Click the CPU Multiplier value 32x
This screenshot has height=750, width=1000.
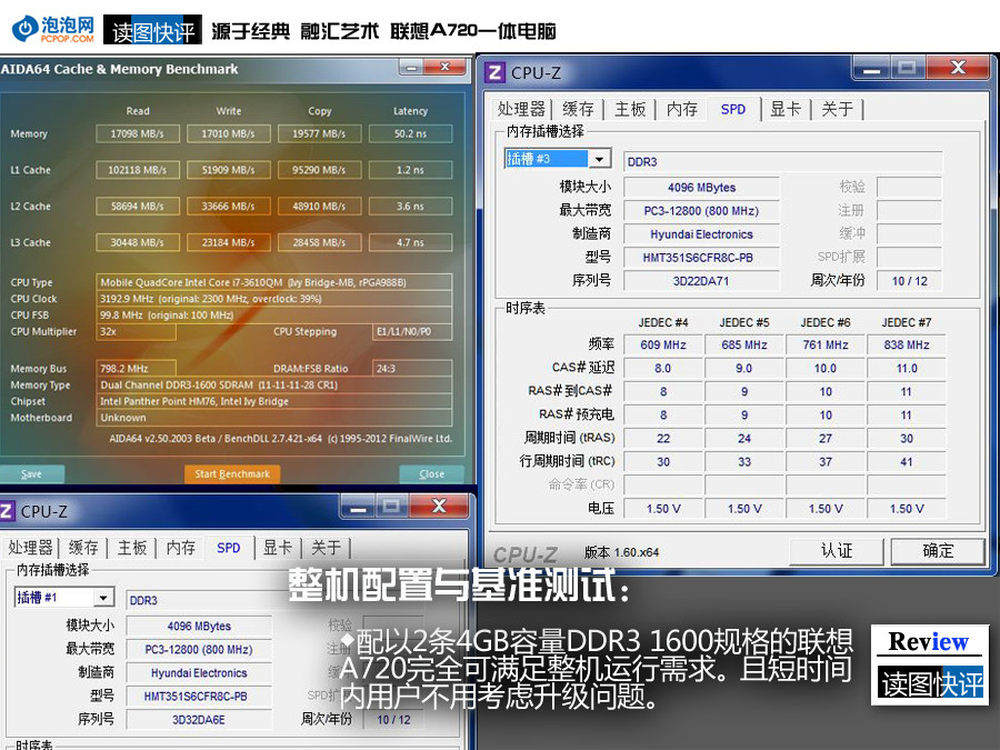(136, 332)
